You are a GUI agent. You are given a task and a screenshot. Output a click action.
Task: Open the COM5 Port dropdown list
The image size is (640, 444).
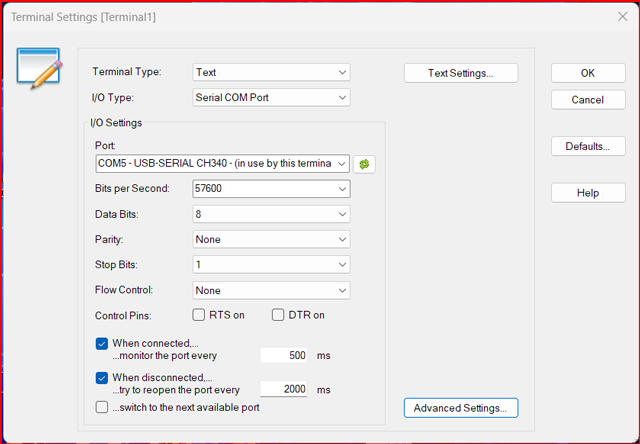click(222, 163)
